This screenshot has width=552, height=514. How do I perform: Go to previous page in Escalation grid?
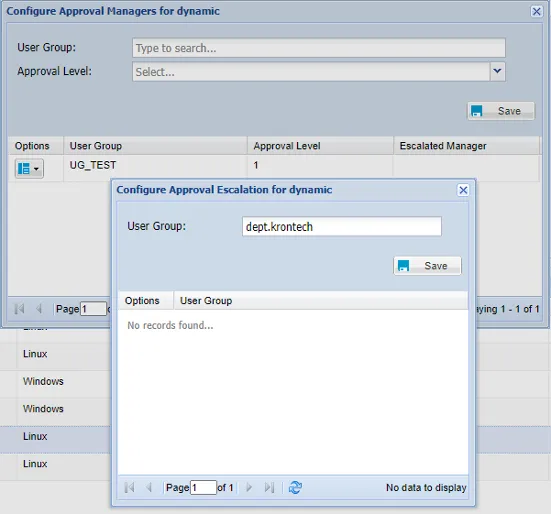pyautogui.click(x=149, y=488)
